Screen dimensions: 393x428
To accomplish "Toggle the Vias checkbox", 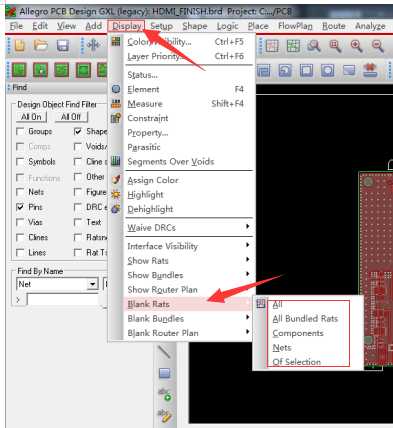I will (20, 222).
